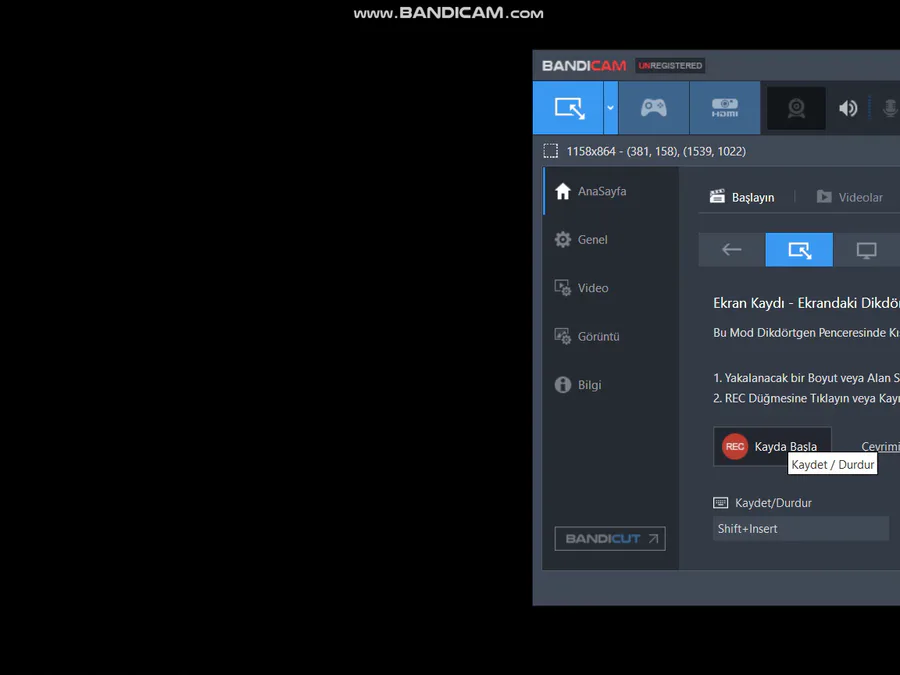900x675 pixels.
Task: Toggle the microphone icon
Action: (890, 108)
